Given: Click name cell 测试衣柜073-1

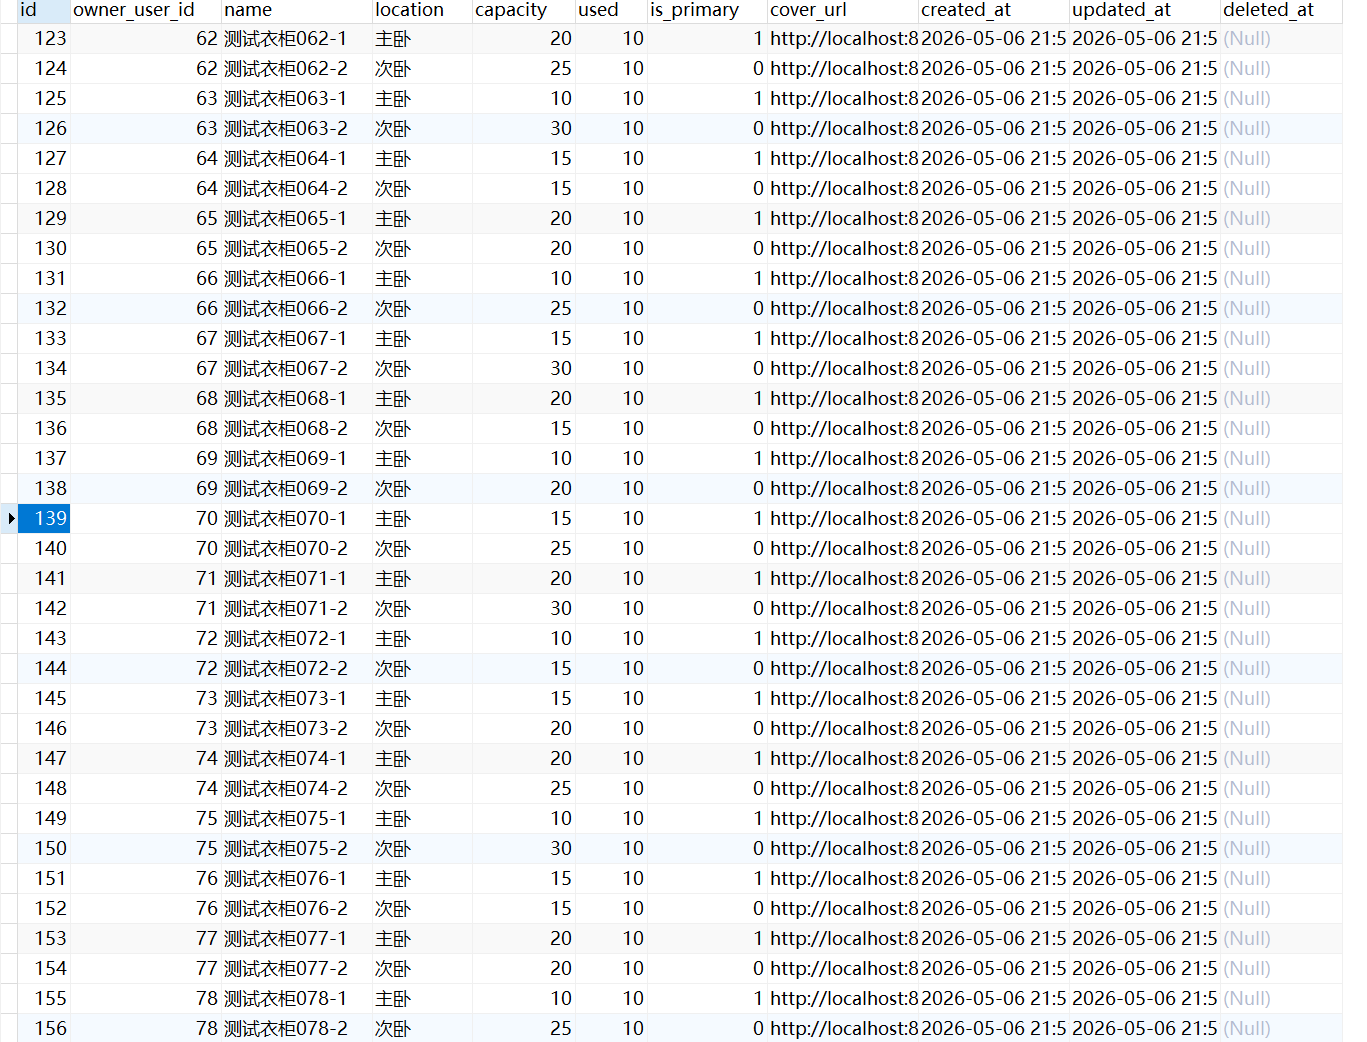Looking at the screenshot, I should click(x=296, y=698).
